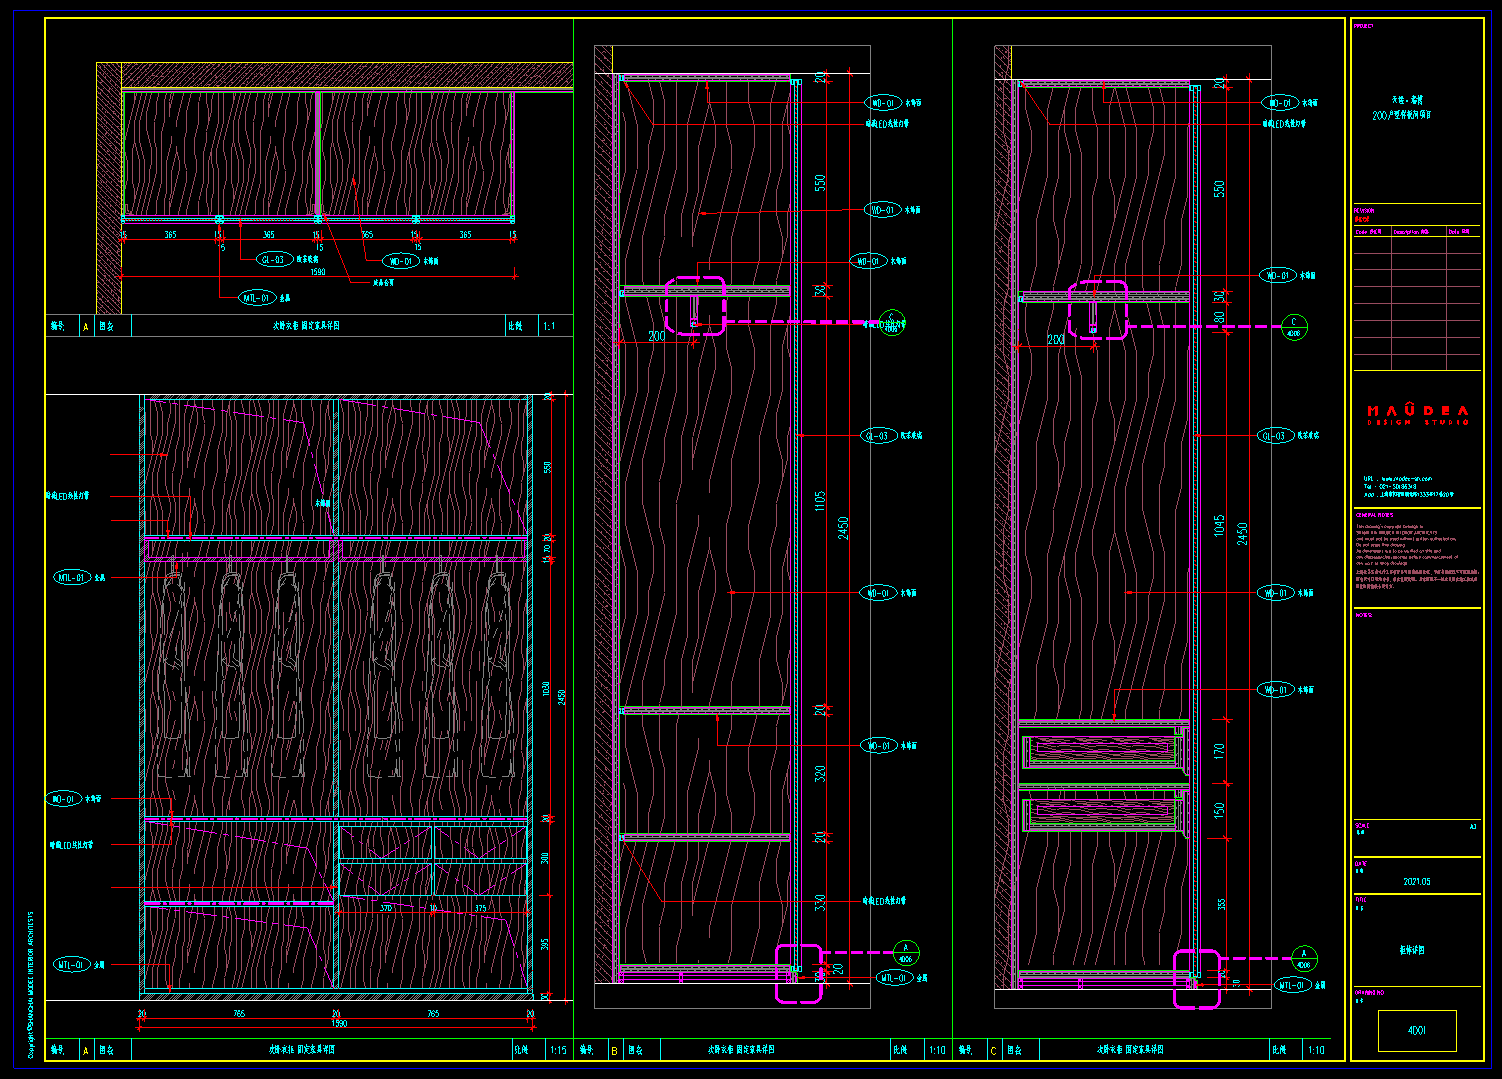Screen dimensions: 1502x1079
Task: Click detail marker A 4D06 in section C
Action: click(x=1304, y=959)
